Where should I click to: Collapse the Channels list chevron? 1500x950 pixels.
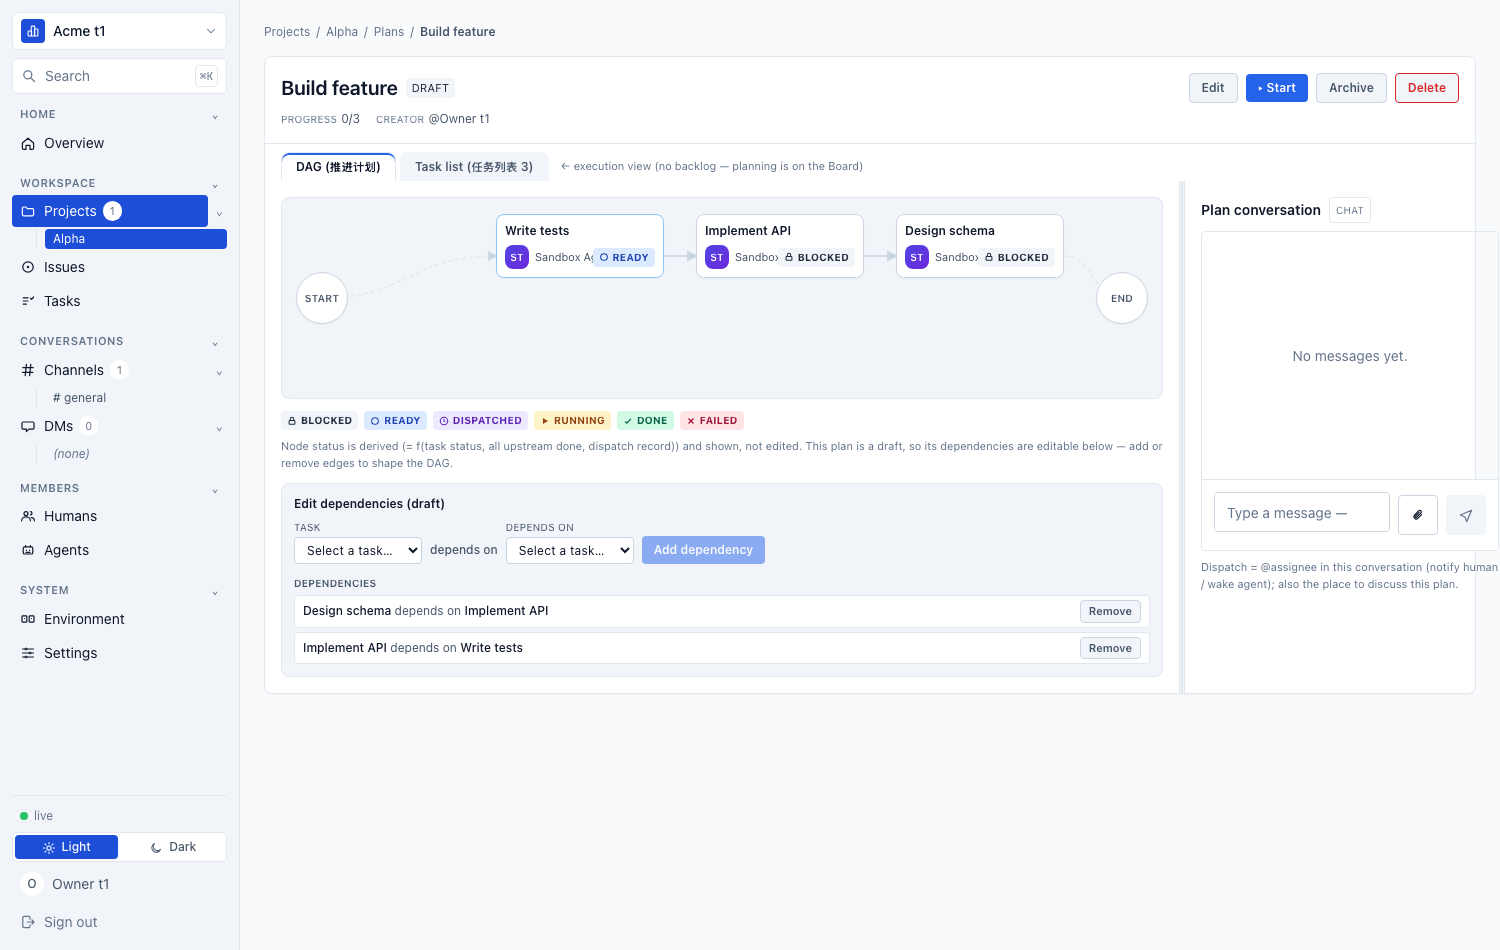(219, 373)
